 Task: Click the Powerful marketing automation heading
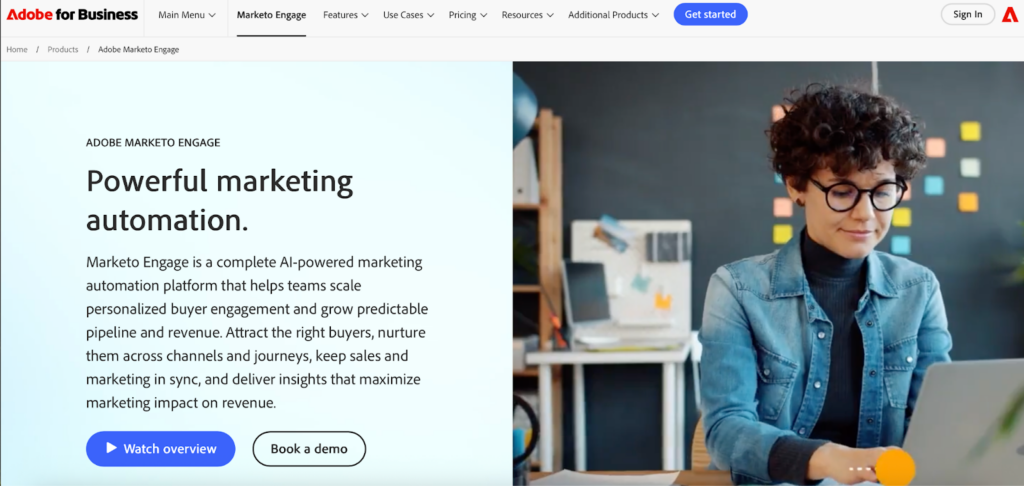219,201
